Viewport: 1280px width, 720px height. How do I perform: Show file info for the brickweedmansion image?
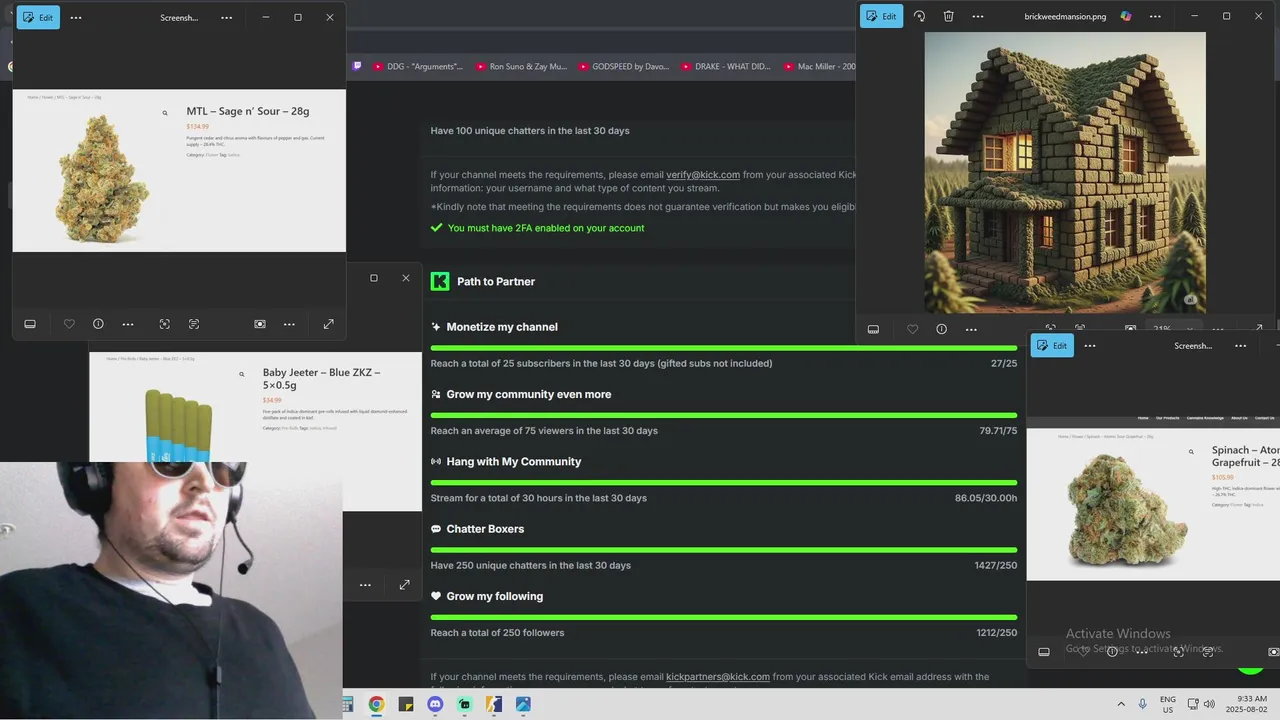[941, 329]
